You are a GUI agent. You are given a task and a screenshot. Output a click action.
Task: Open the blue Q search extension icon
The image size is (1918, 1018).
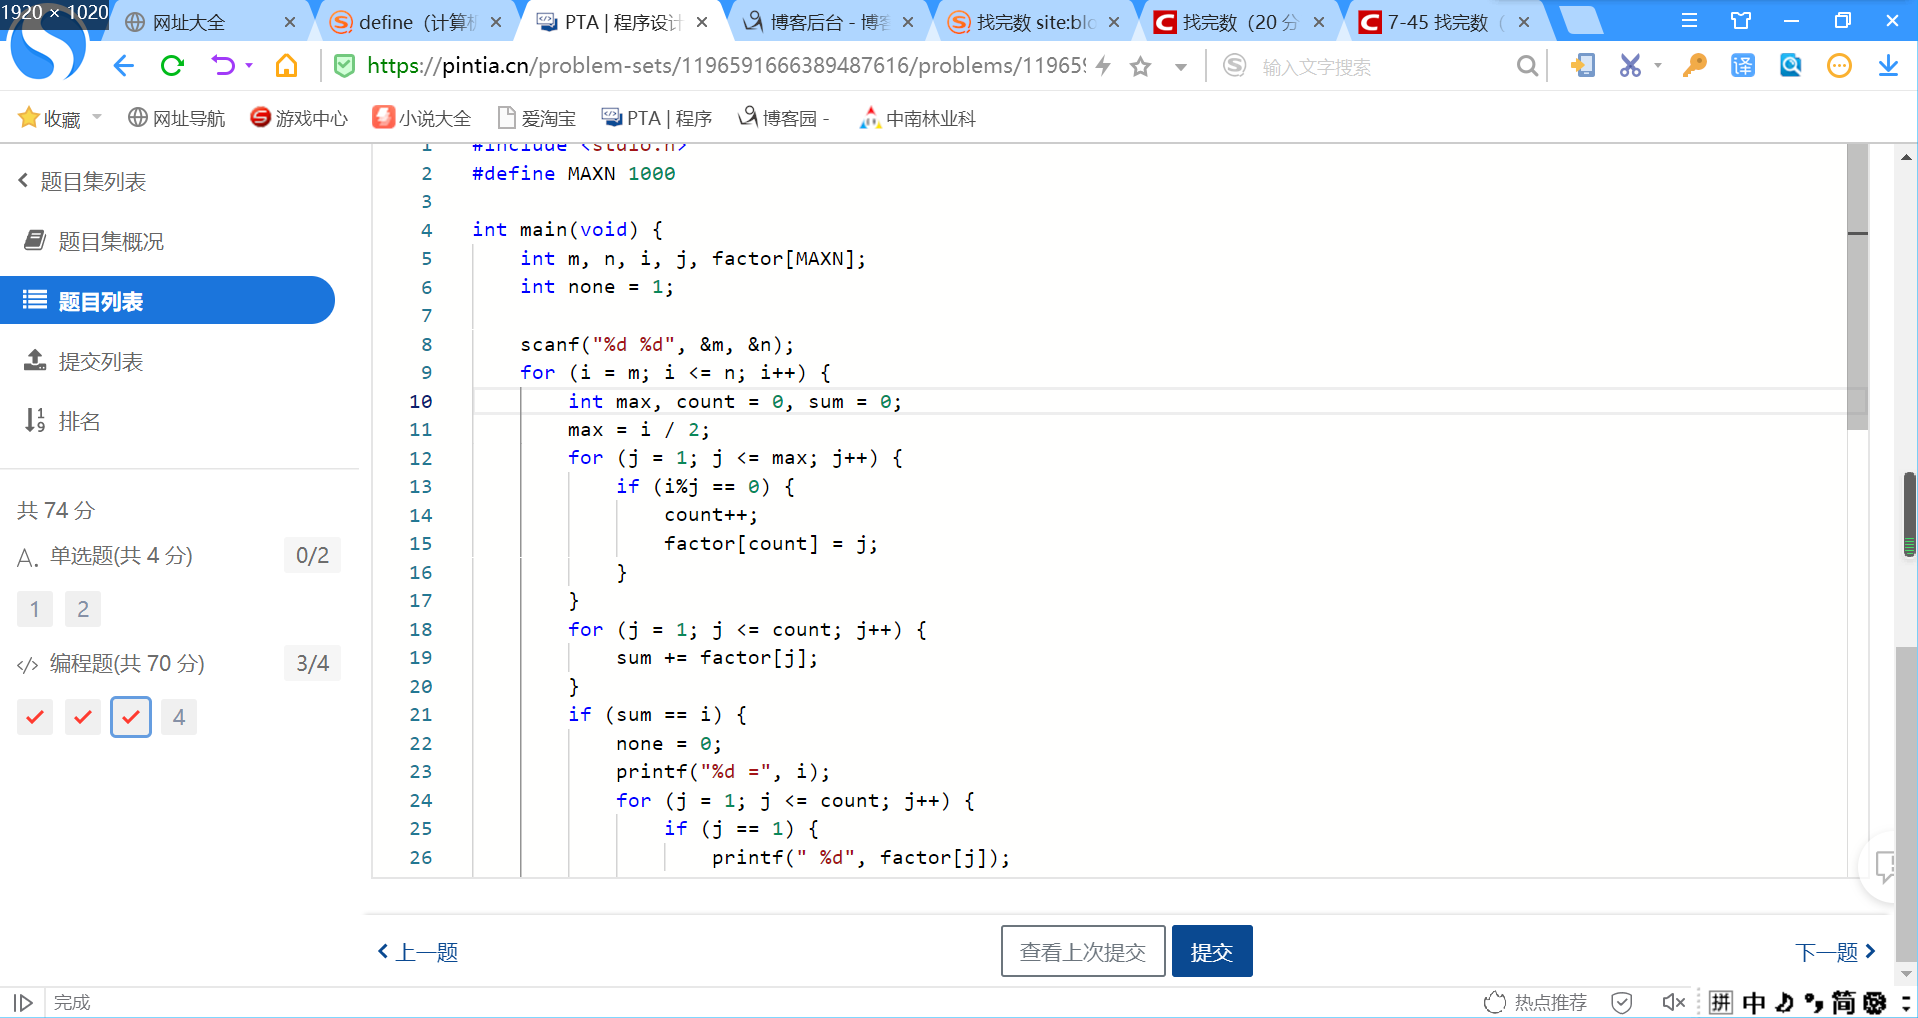click(1791, 66)
